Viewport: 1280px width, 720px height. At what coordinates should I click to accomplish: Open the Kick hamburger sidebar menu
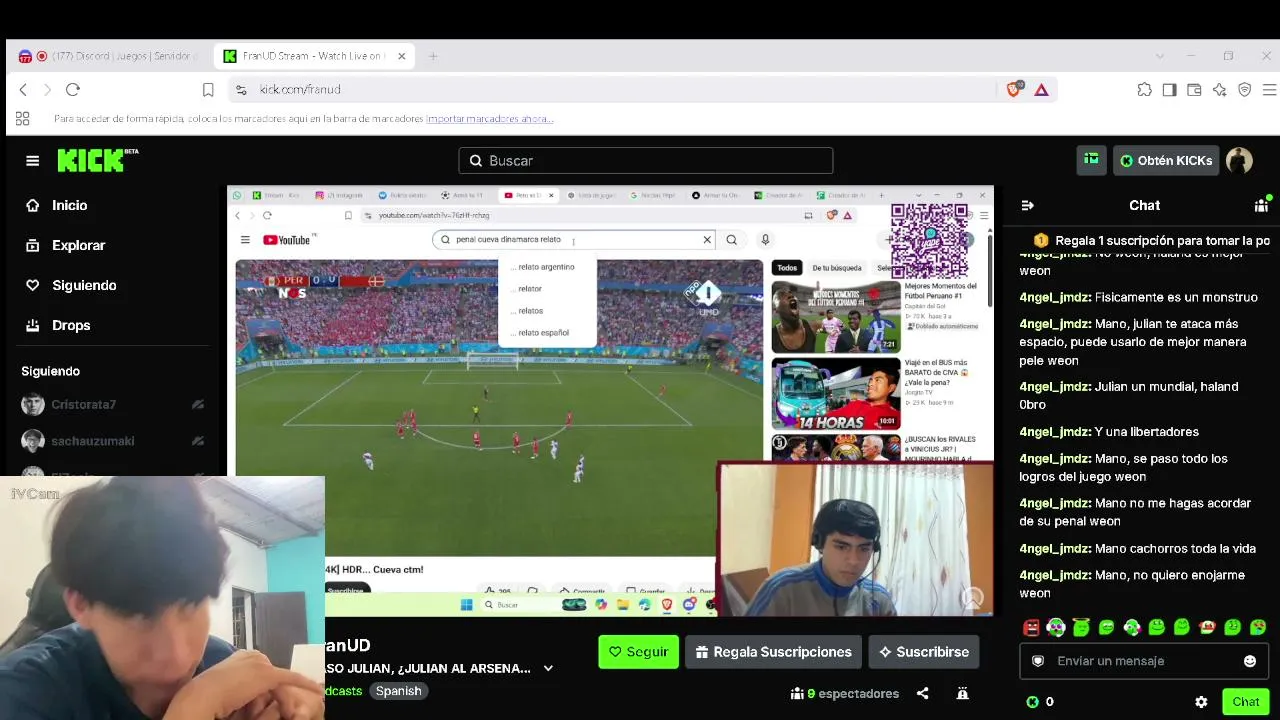[33, 161]
